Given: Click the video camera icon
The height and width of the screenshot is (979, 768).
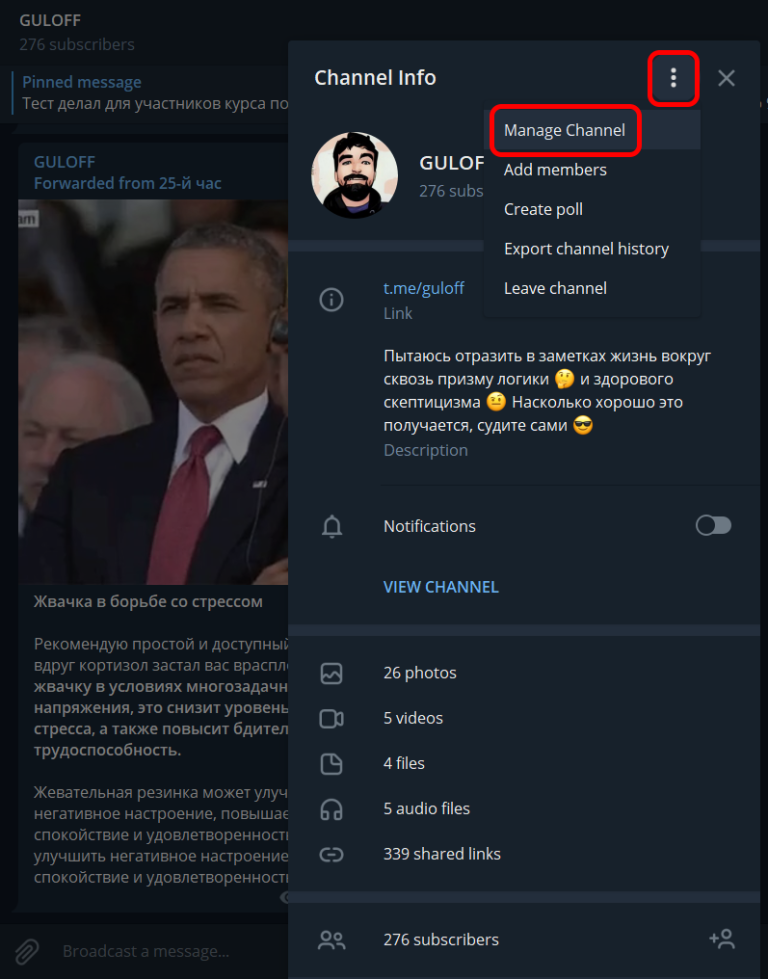Looking at the screenshot, I should click(x=331, y=719).
